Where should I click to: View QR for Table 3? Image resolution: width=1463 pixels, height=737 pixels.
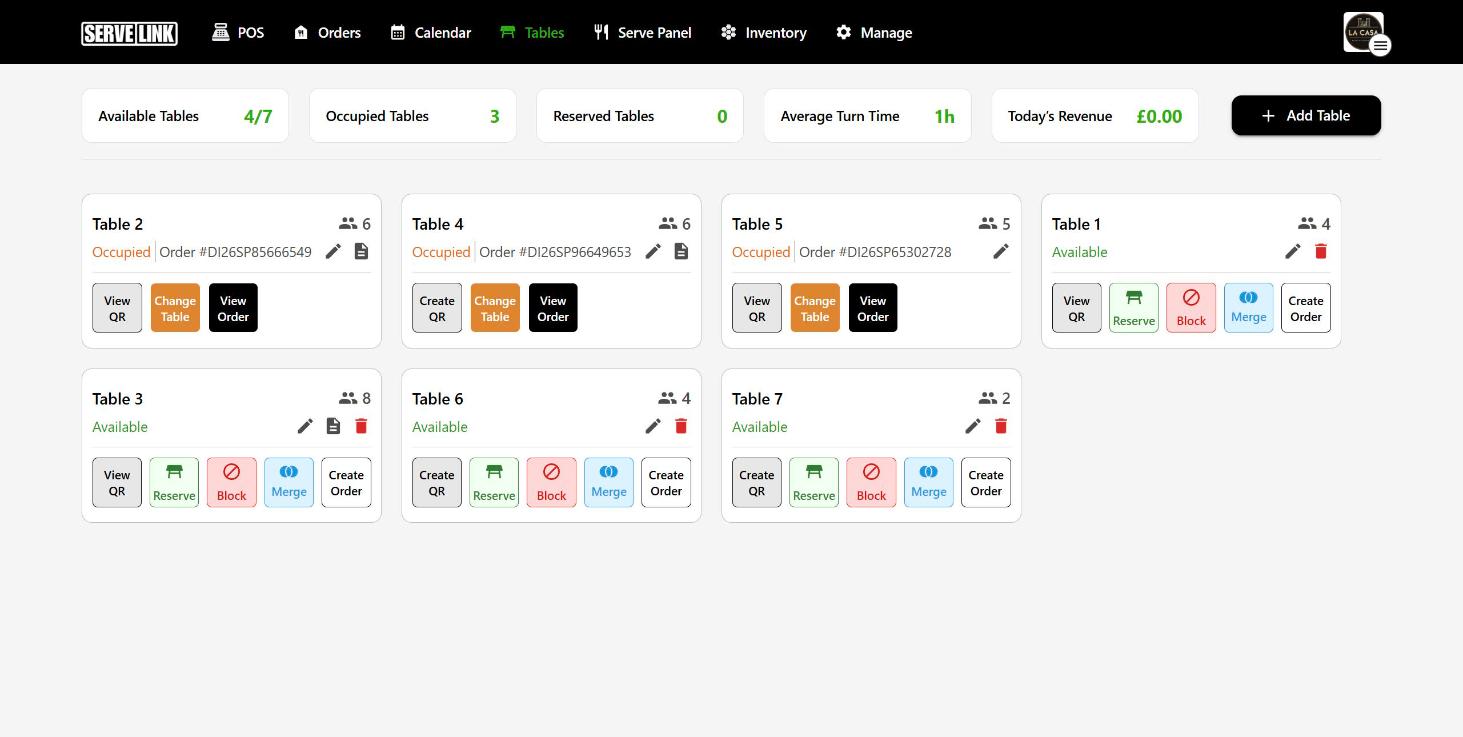click(117, 483)
